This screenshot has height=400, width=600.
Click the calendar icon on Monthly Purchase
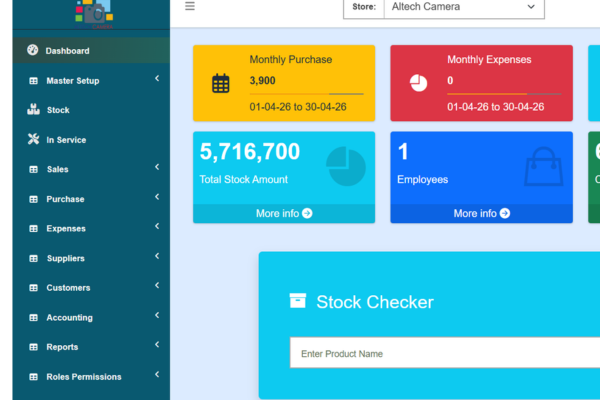coord(221,83)
